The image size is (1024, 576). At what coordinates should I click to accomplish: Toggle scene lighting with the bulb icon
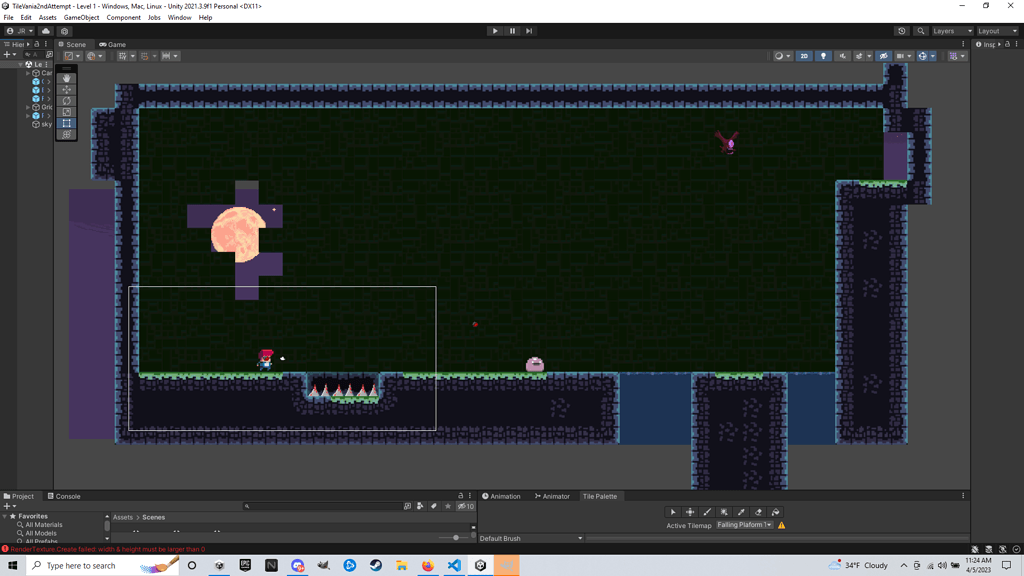pos(823,56)
